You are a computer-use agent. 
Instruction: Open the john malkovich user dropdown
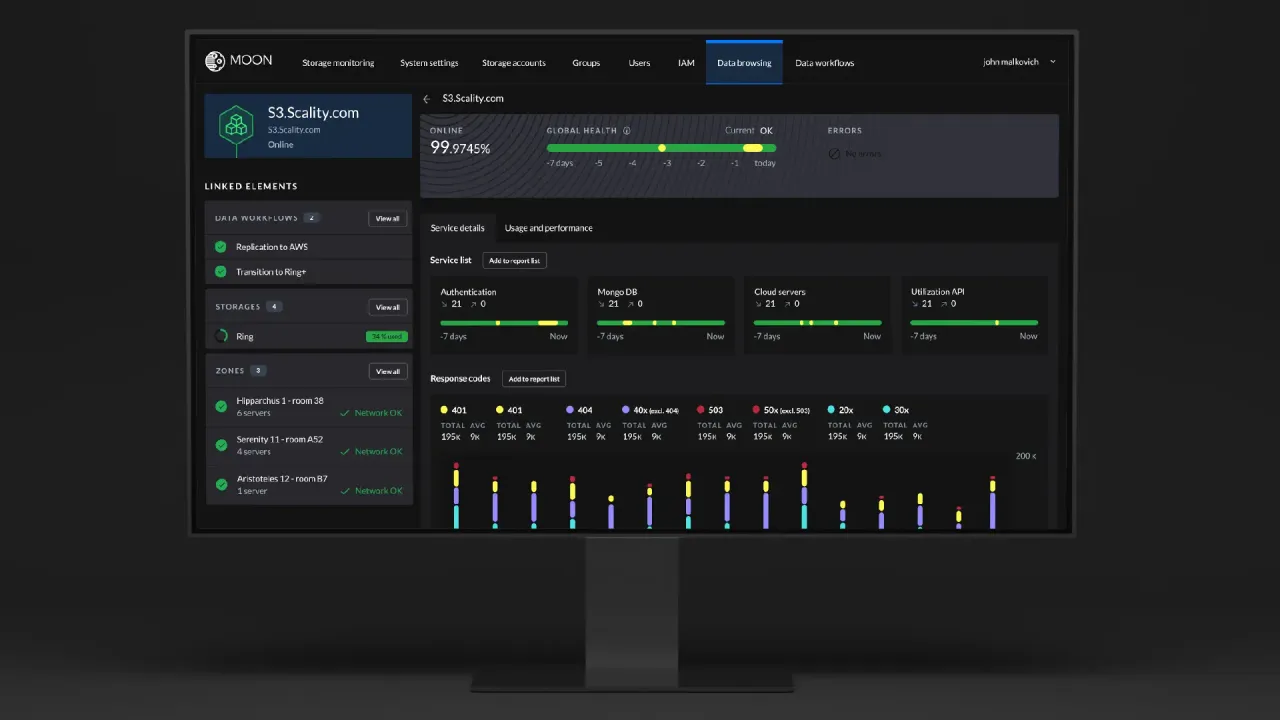tap(1019, 62)
